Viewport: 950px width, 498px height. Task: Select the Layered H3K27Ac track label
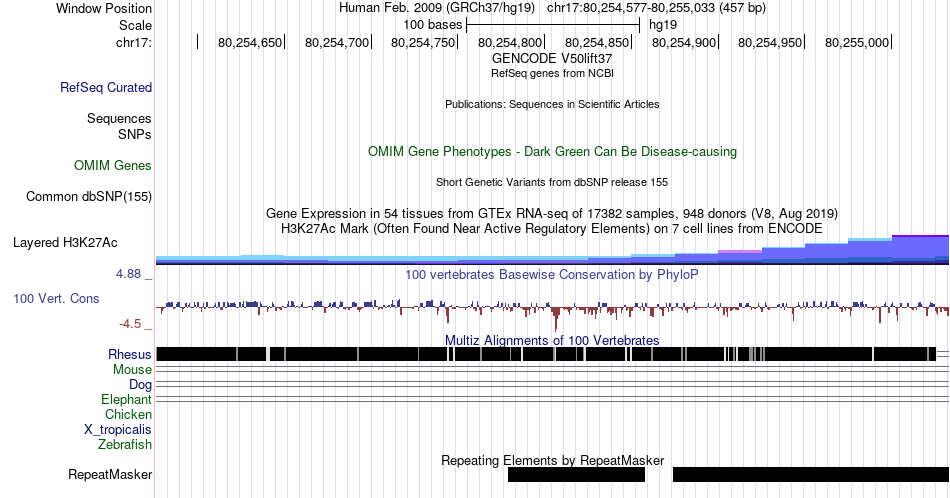click(x=65, y=242)
